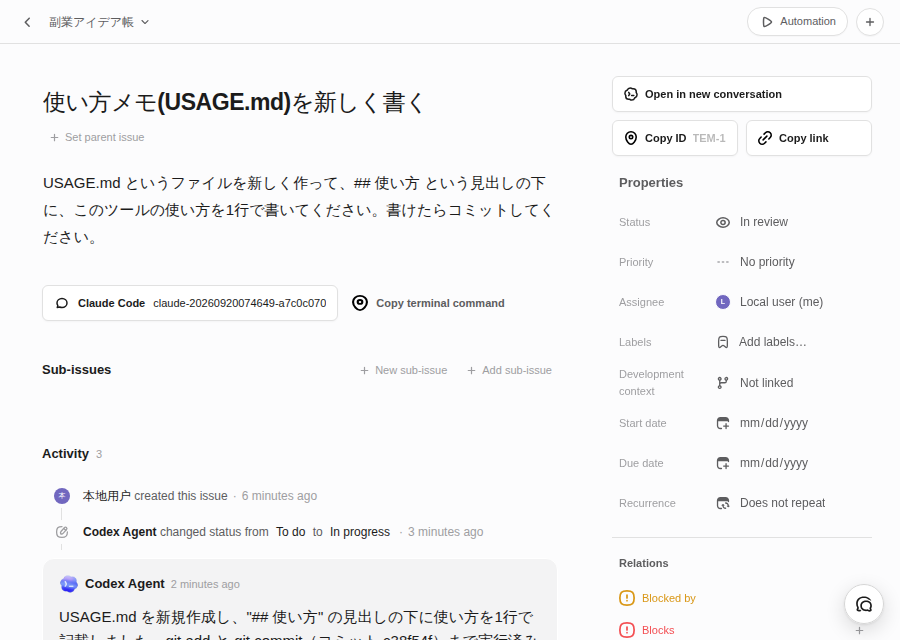The height and width of the screenshot is (640, 900).
Task: Click the icon on Open in new conversation
Action: tap(631, 94)
